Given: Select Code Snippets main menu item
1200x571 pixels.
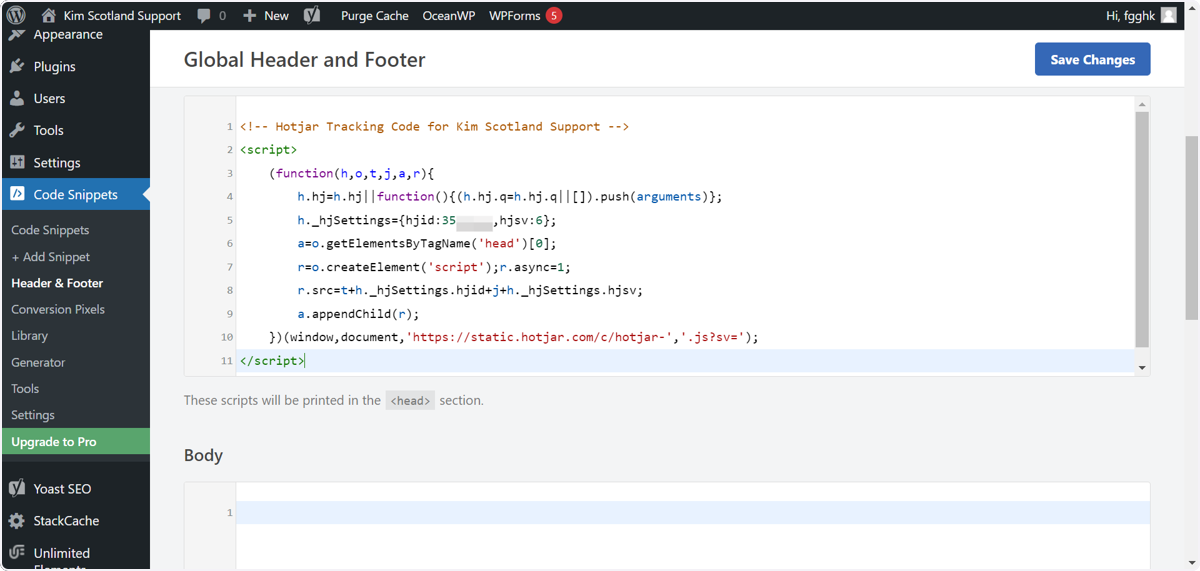Looking at the screenshot, I should 75,194.
